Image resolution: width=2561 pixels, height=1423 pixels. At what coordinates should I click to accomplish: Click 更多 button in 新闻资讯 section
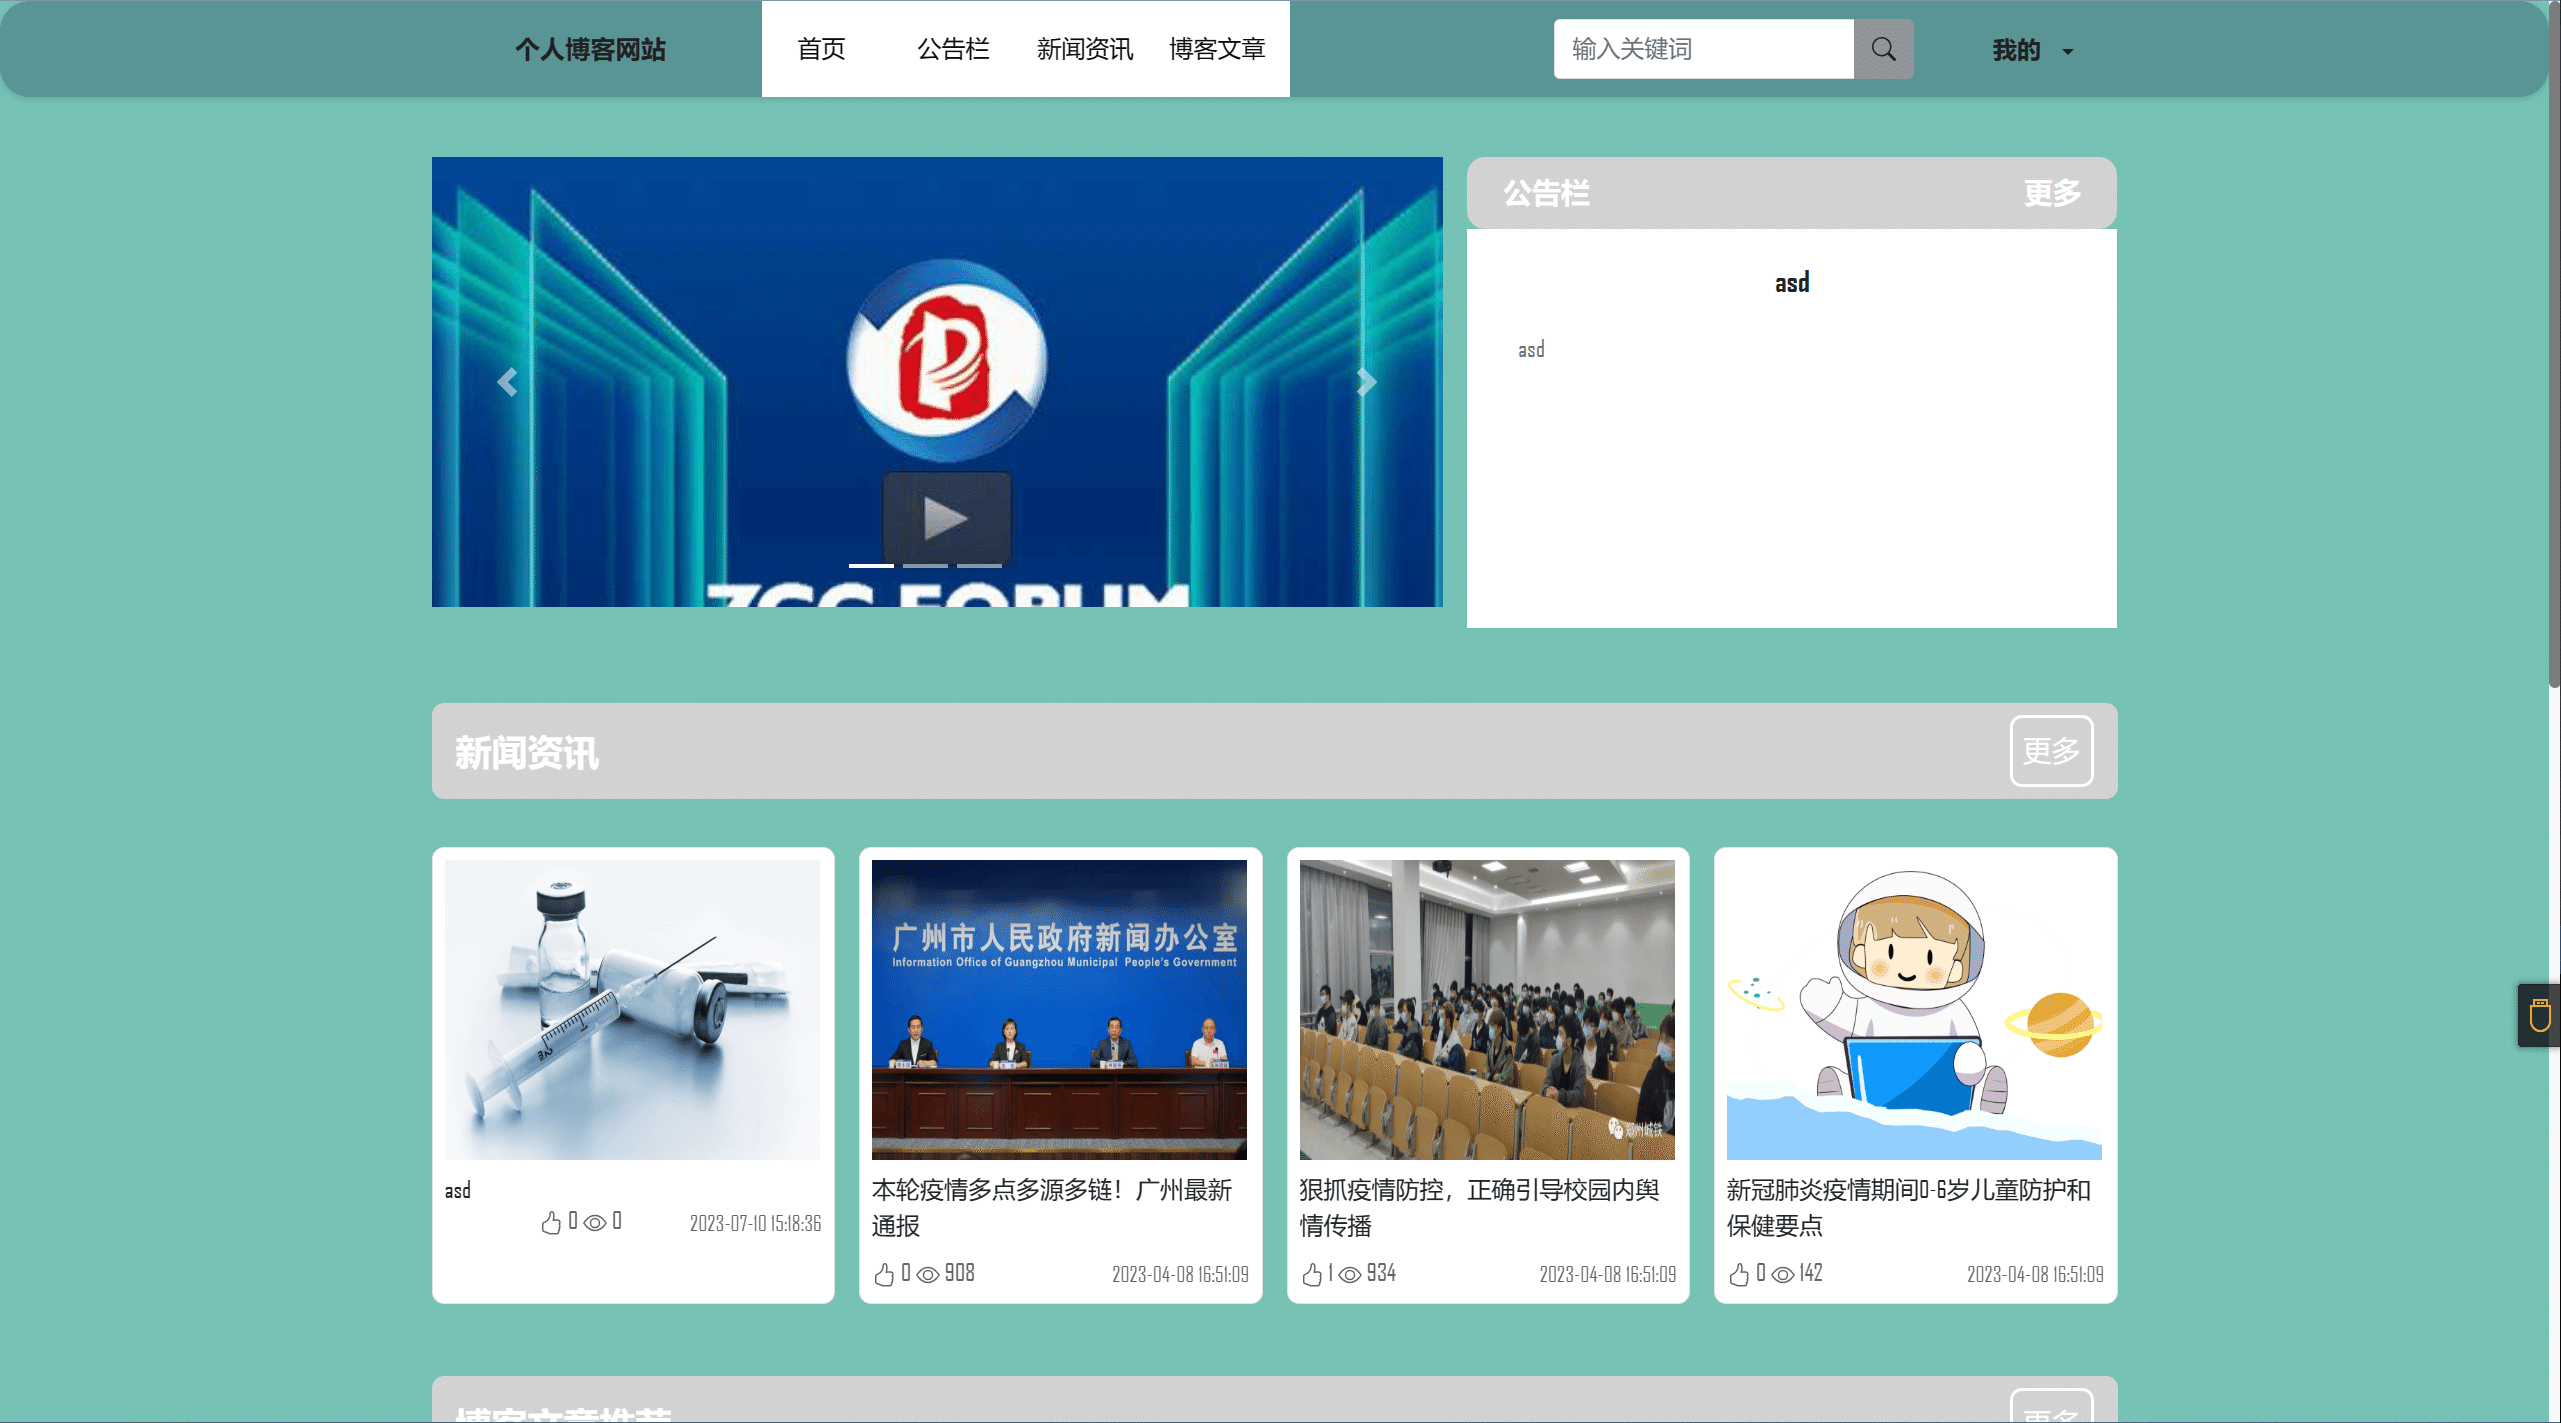(x=2051, y=751)
